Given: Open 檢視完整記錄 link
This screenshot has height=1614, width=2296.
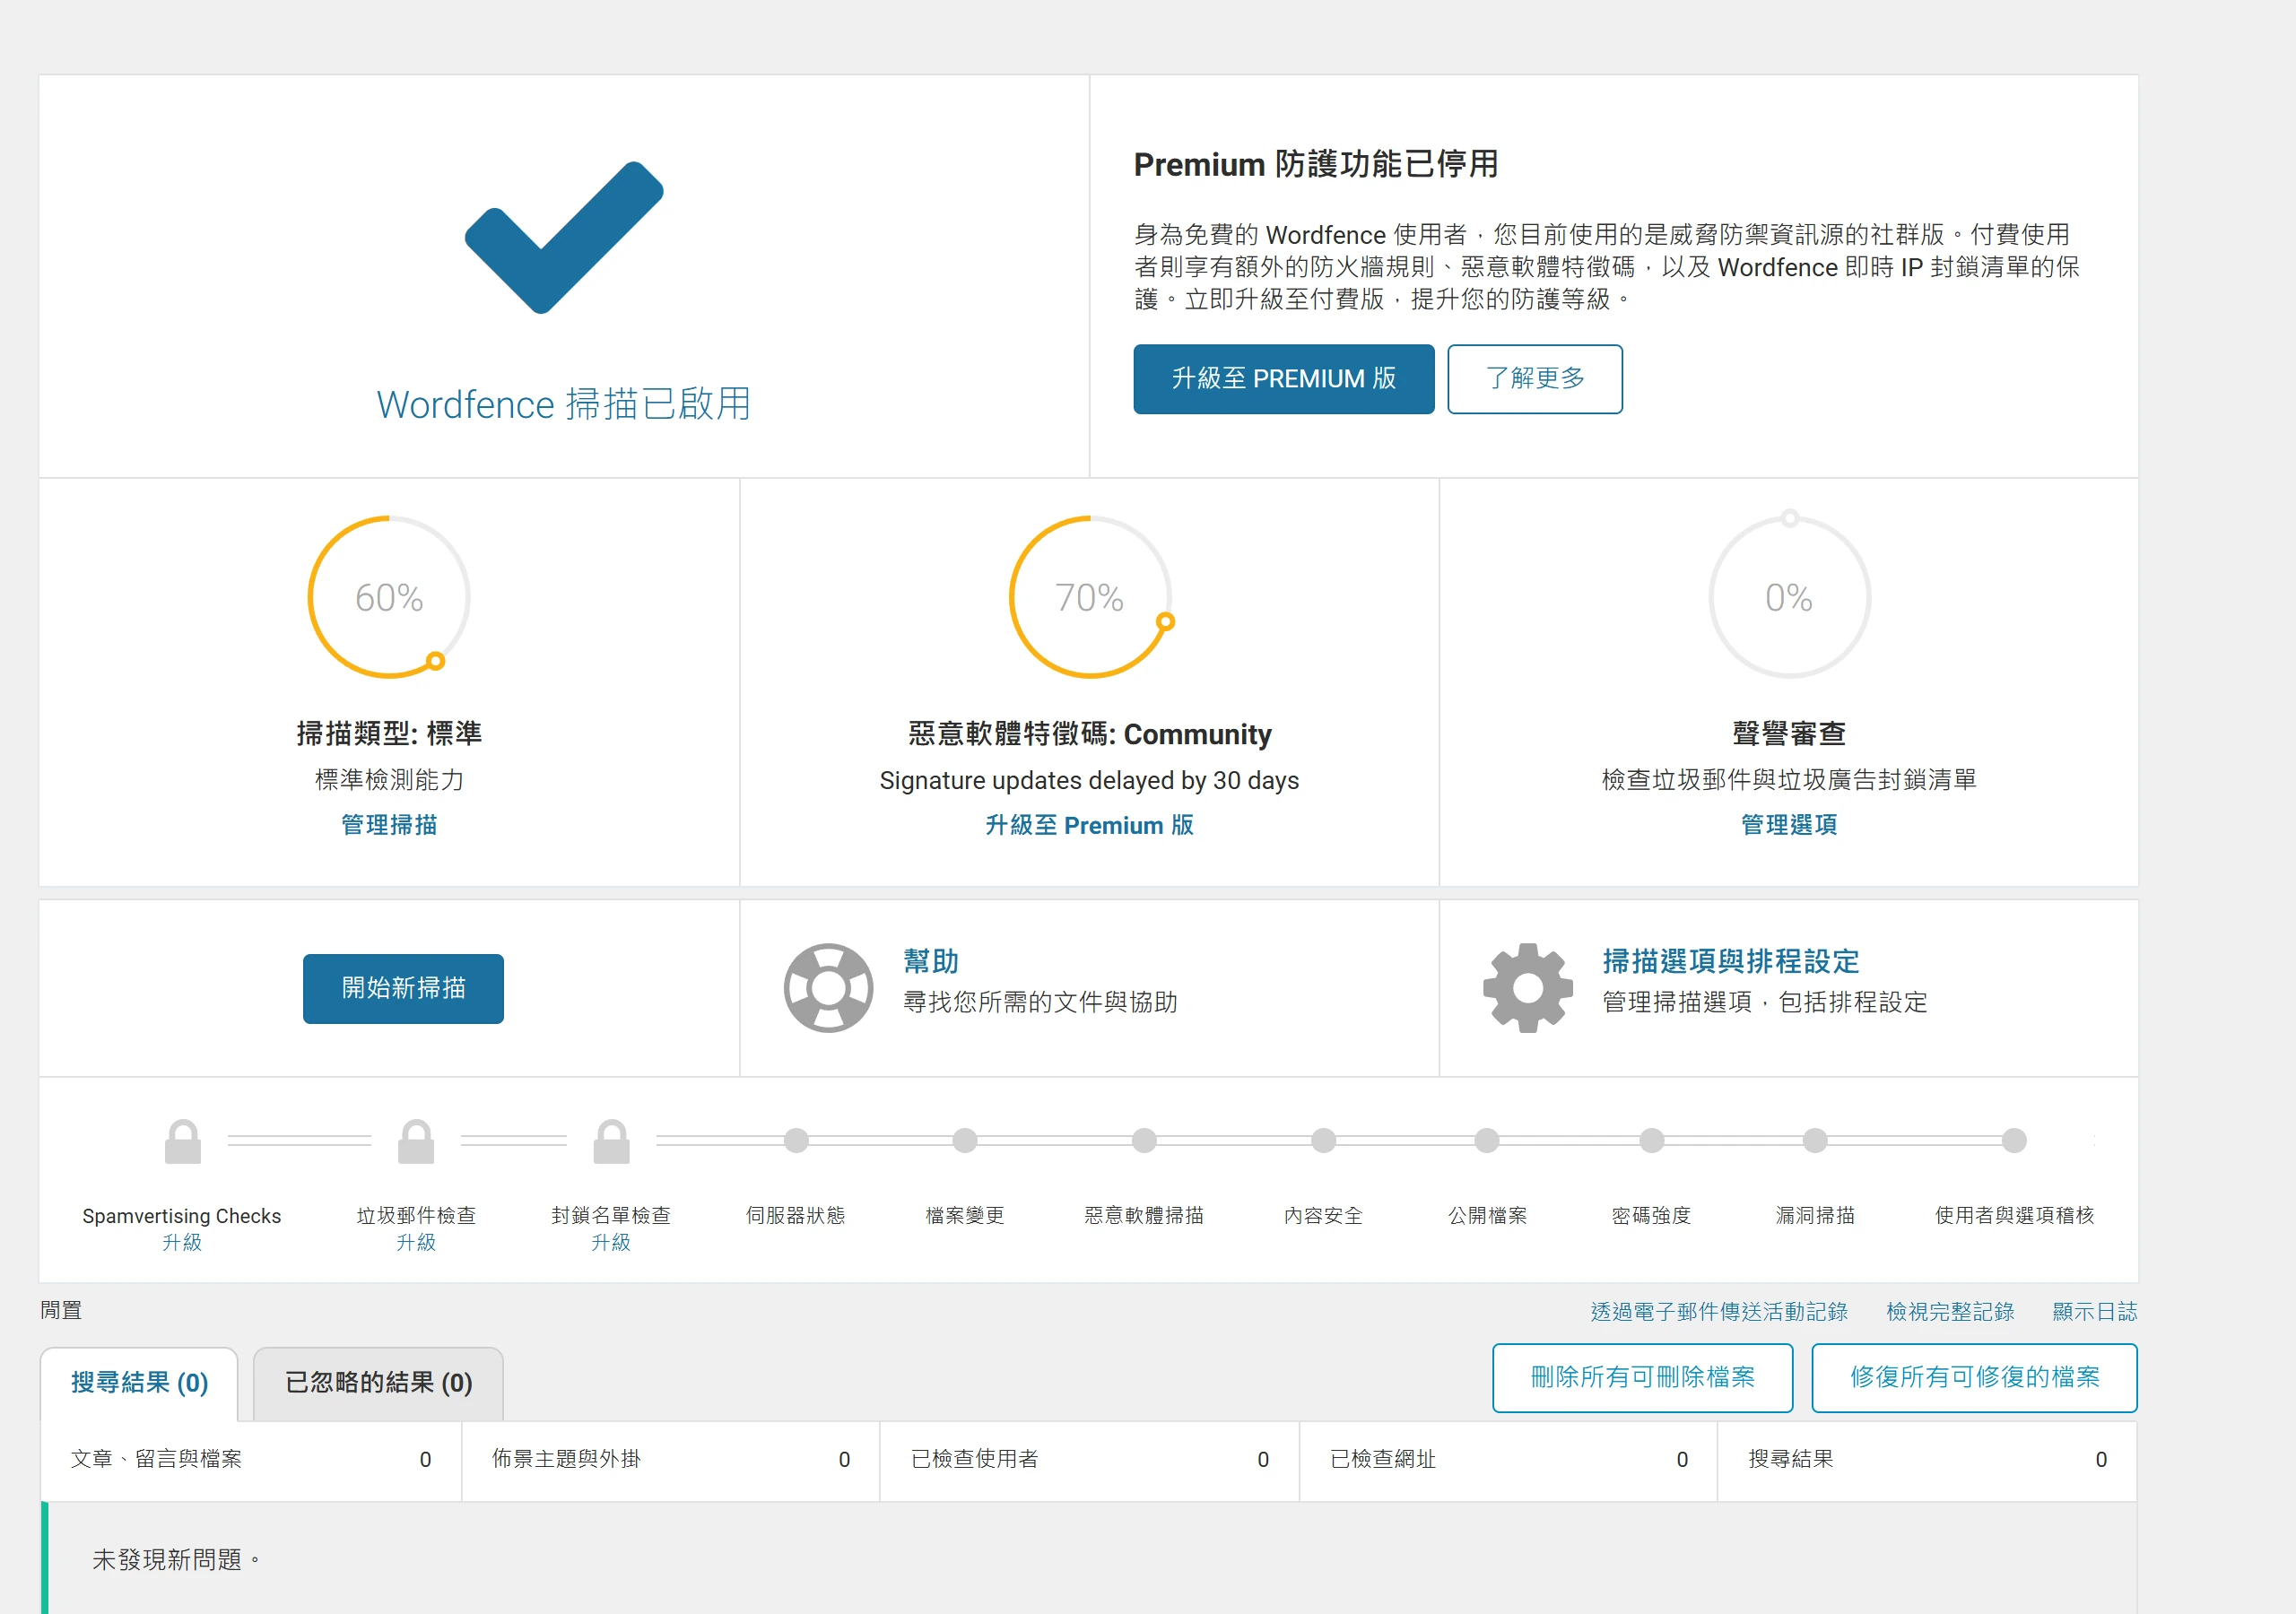Looking at the screenshot, I should pos(1950,1311).
